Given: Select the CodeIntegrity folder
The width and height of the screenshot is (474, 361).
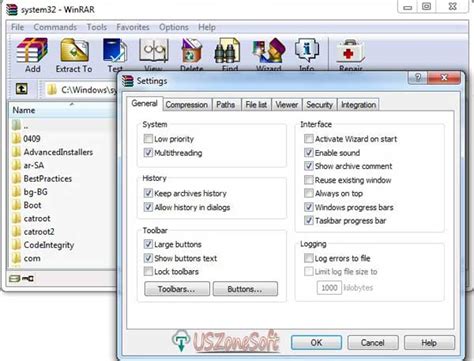Looking at the screenshot, I should pos(43,245).
